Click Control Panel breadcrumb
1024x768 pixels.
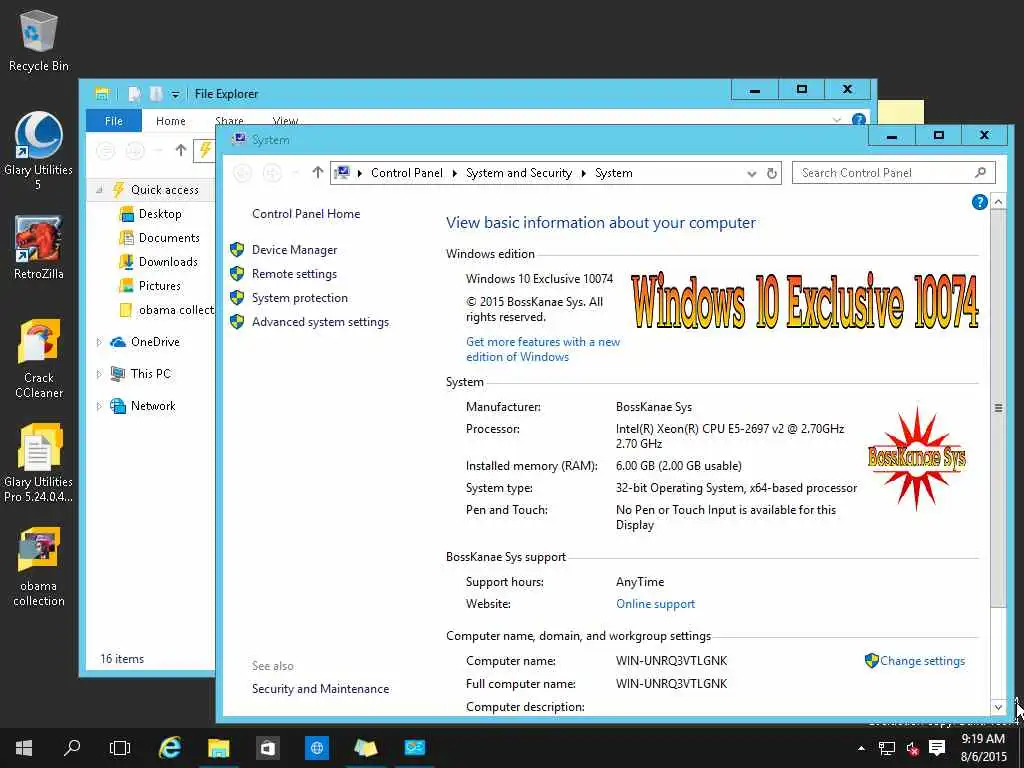click(406, 173)
